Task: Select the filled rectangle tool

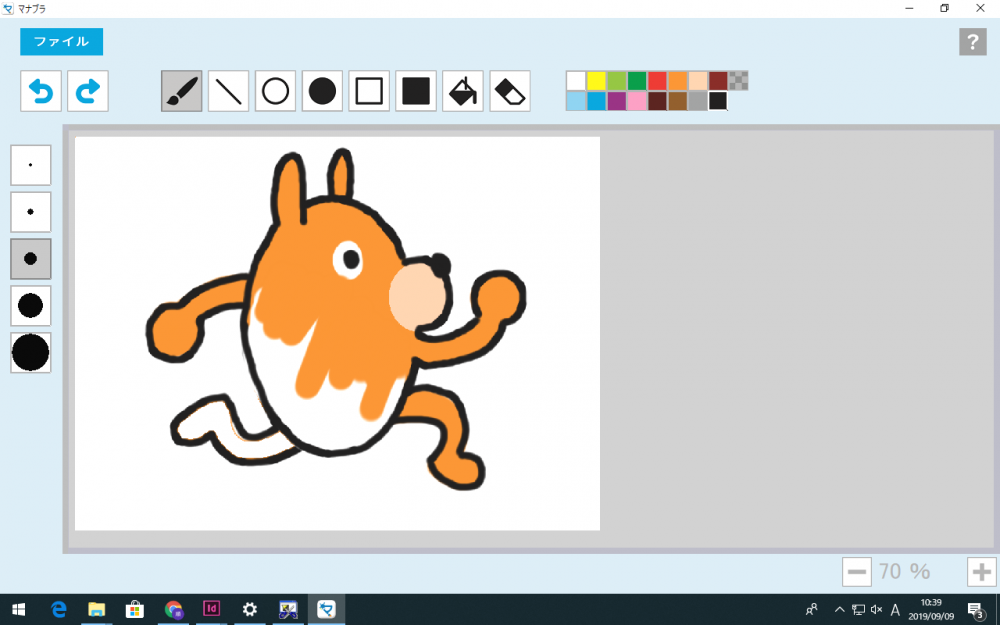Action: [416, 91]
